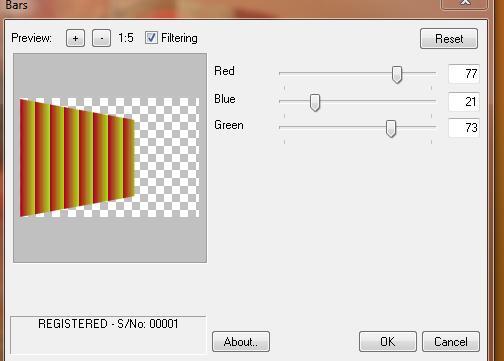Zoom in the preview with plus button
504x361 pixels.
(x=75, y=38)
